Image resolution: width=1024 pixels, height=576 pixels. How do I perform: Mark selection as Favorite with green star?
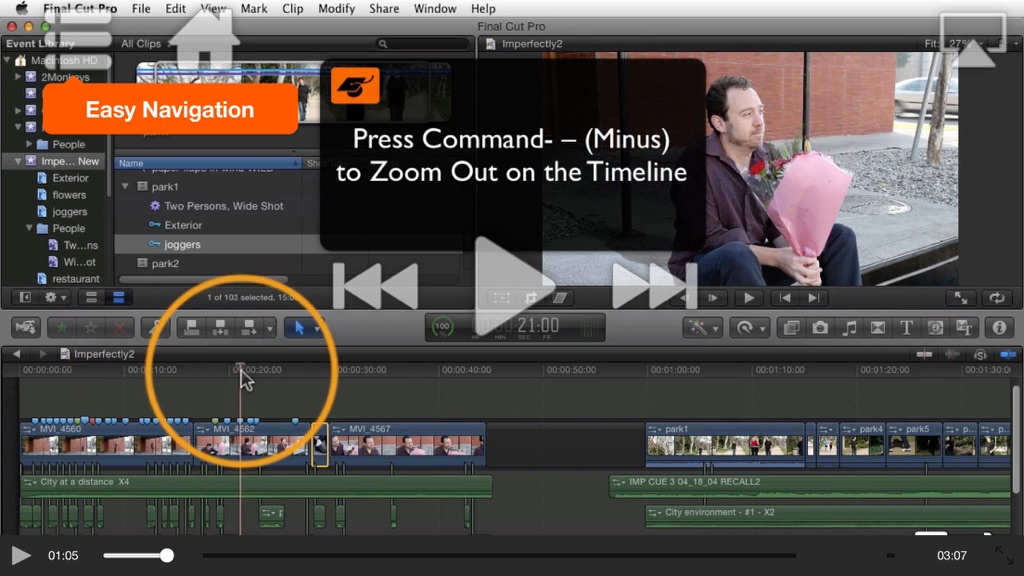62,327
